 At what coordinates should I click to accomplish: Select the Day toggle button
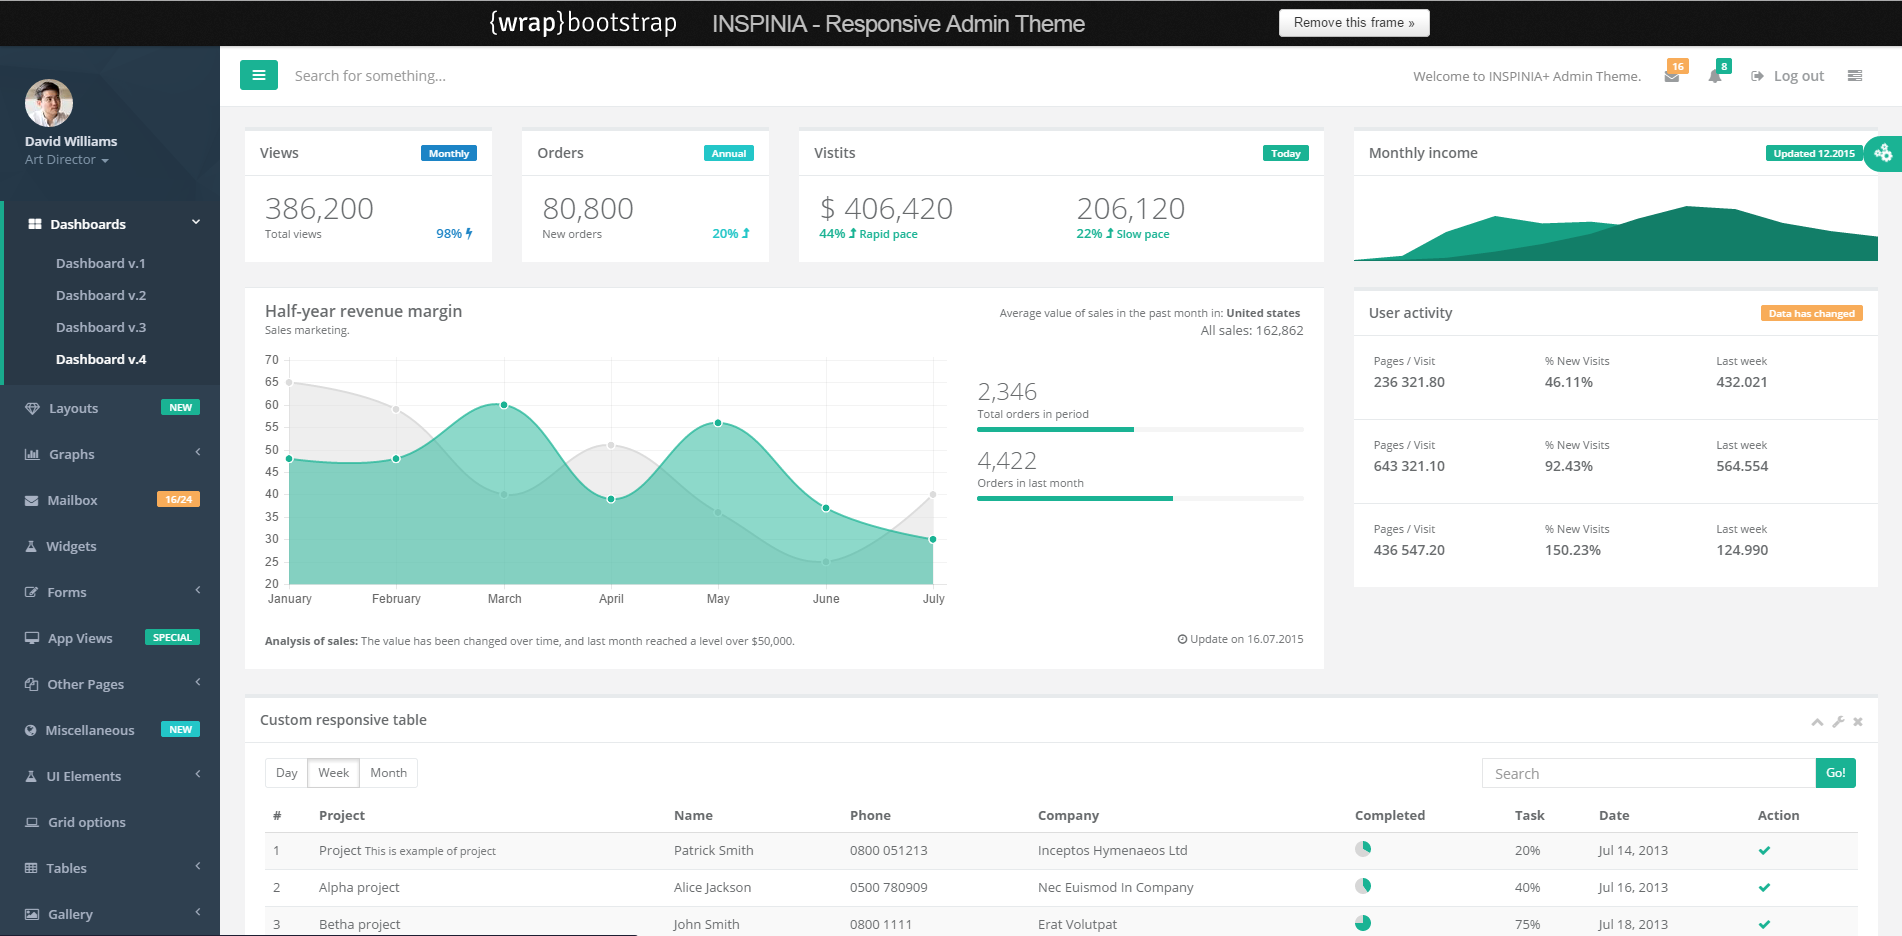[x=286, y=773]
